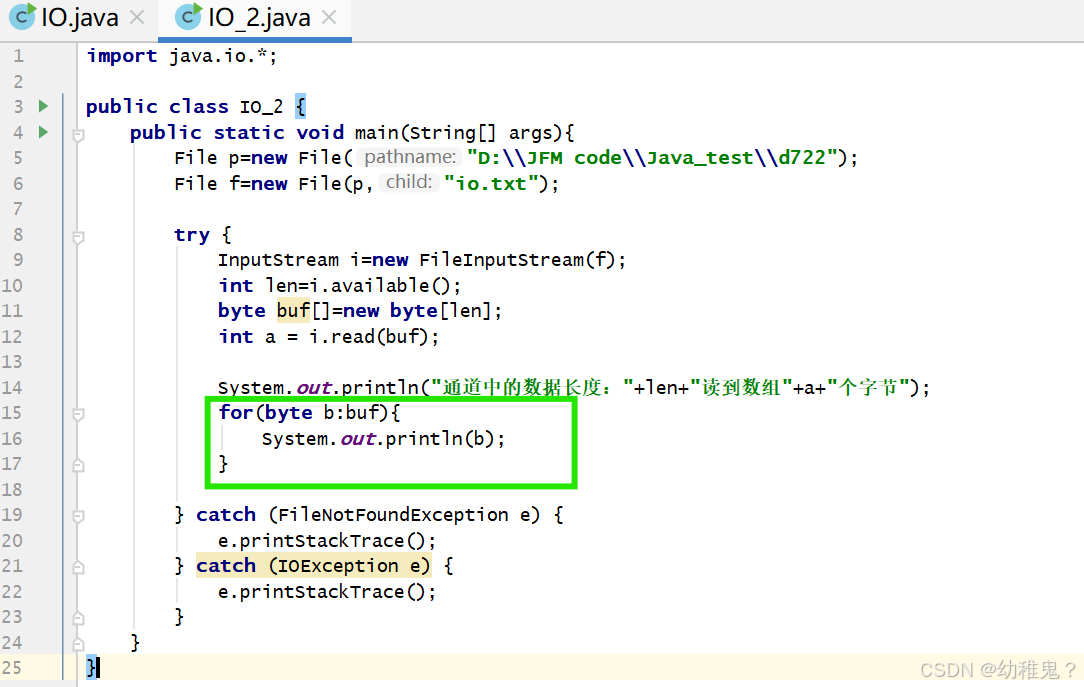Click i.available() call on line 10
Viewport: 1084px width, 687px height.
tap(380, 286)
